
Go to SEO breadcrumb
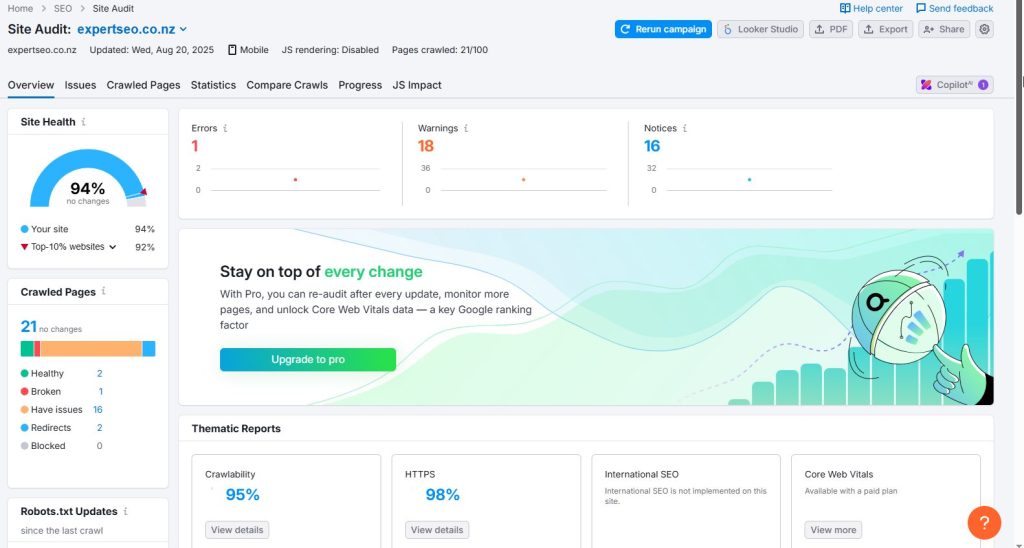point(63,8)
